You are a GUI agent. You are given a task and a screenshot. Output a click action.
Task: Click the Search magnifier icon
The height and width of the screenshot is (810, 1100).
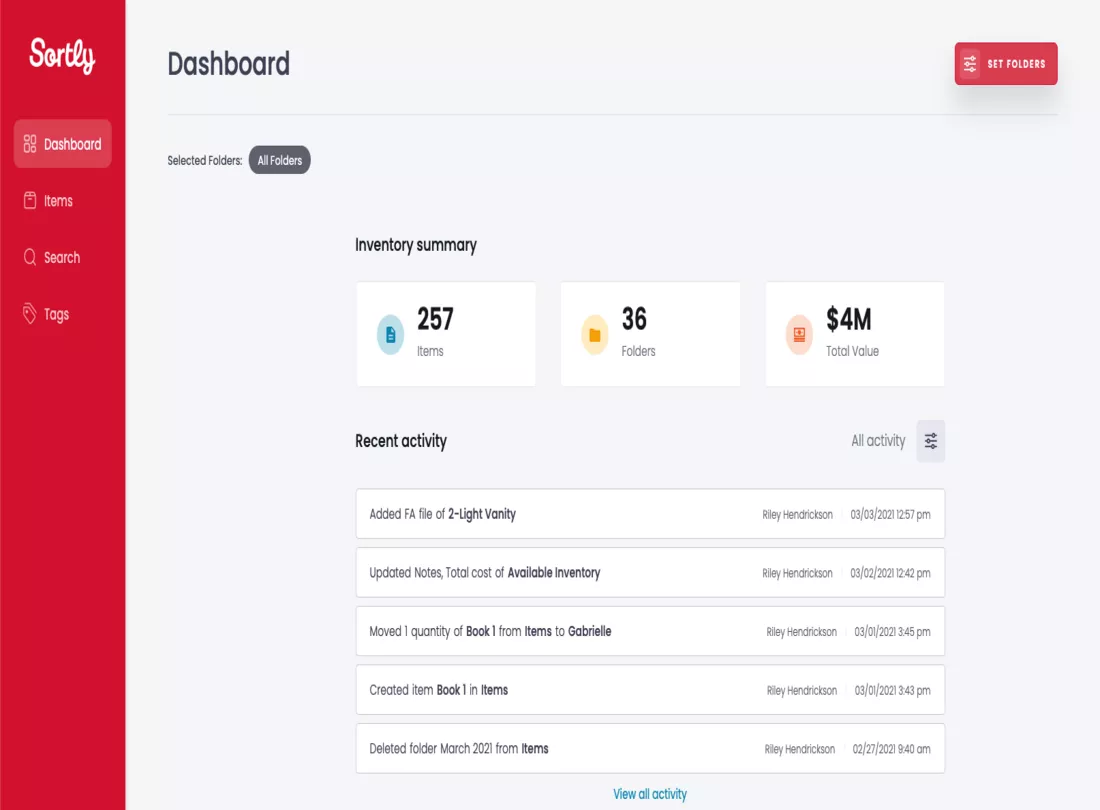tap(30, 257)
